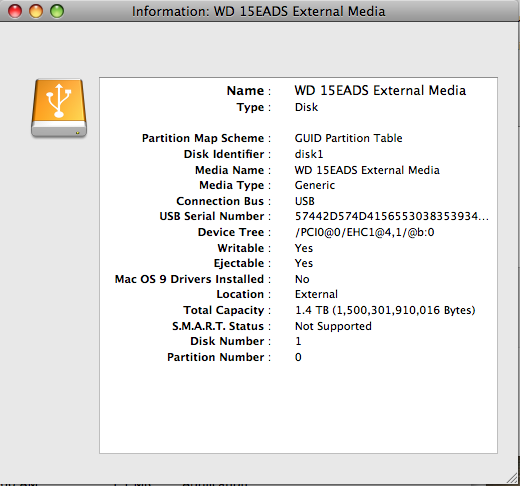Click the Partition Number value '0'

(x=298, y=357)
